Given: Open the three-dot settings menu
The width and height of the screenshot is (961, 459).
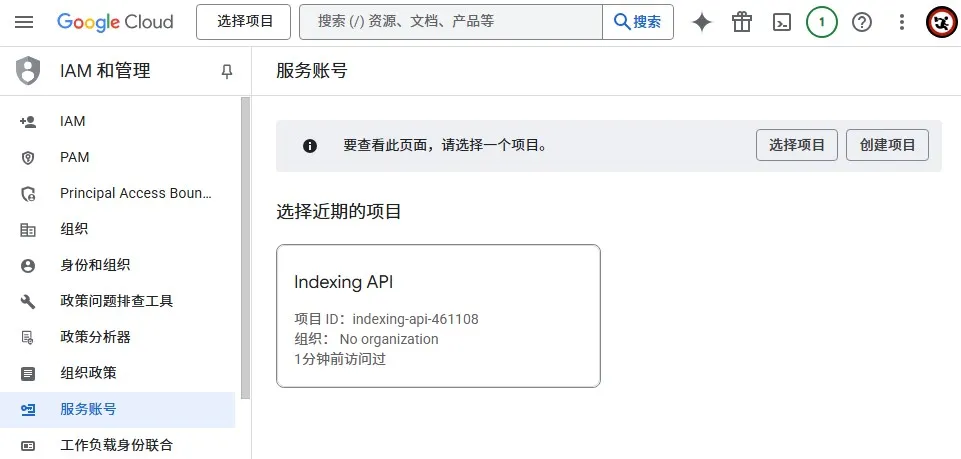Looking at the screenshot, I should point(902,23).
